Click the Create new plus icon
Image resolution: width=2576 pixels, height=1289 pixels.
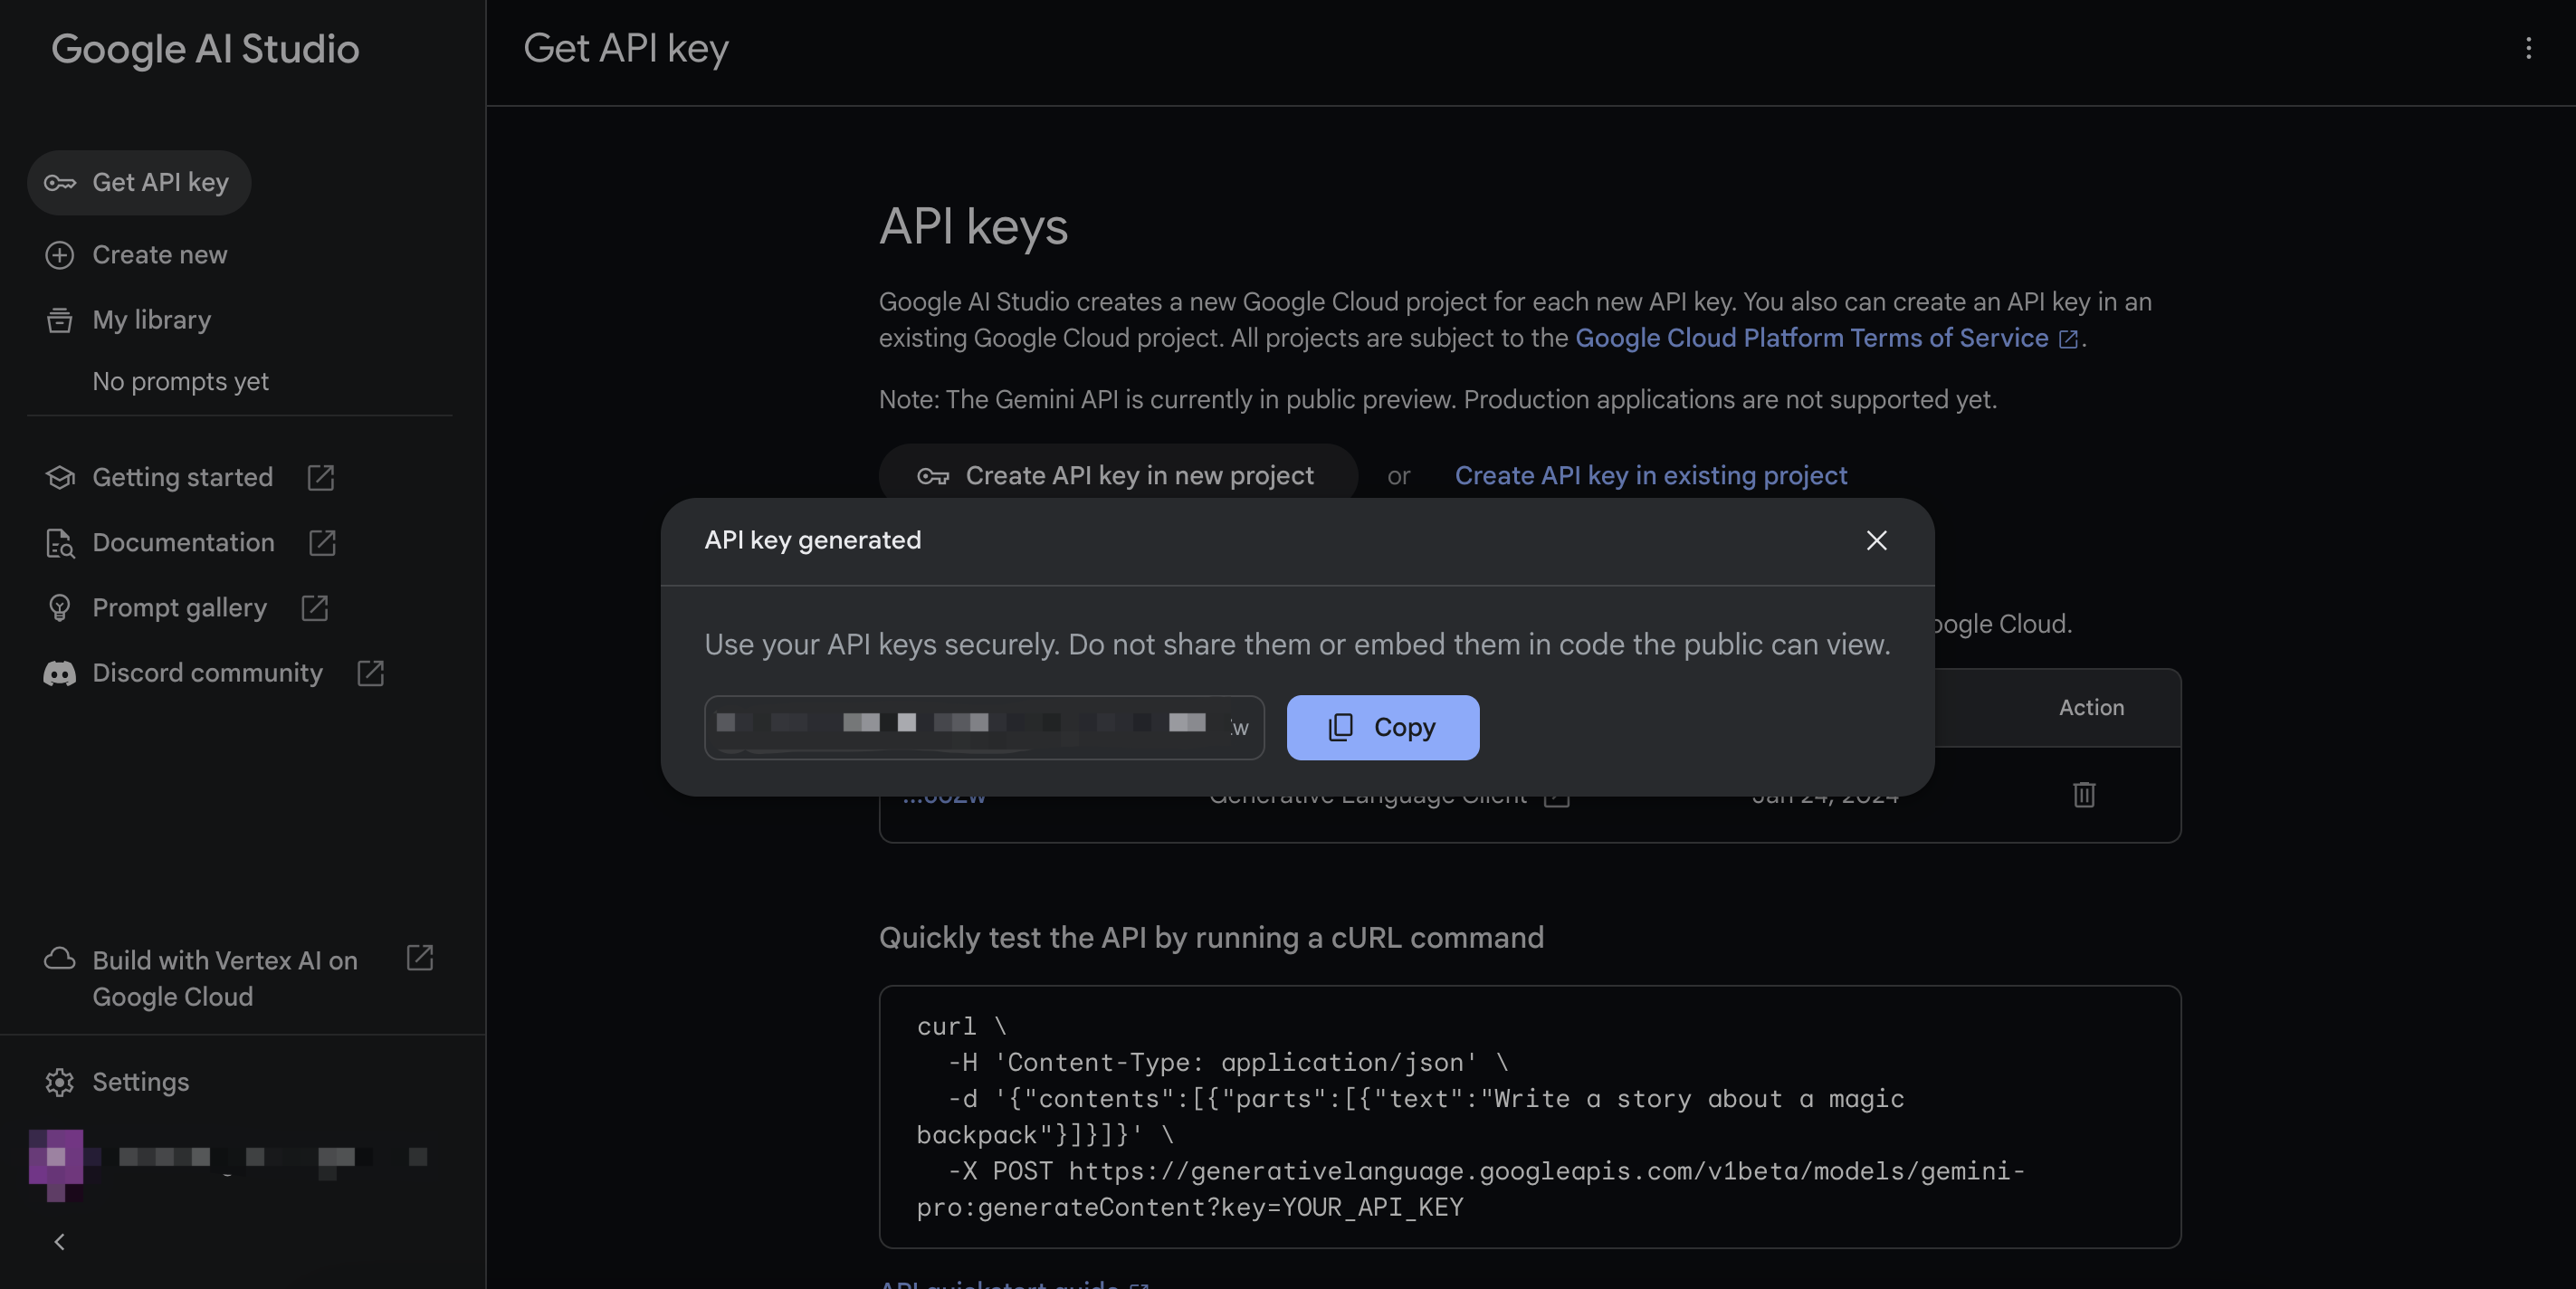pyautogui.click(x=59, y=255)
